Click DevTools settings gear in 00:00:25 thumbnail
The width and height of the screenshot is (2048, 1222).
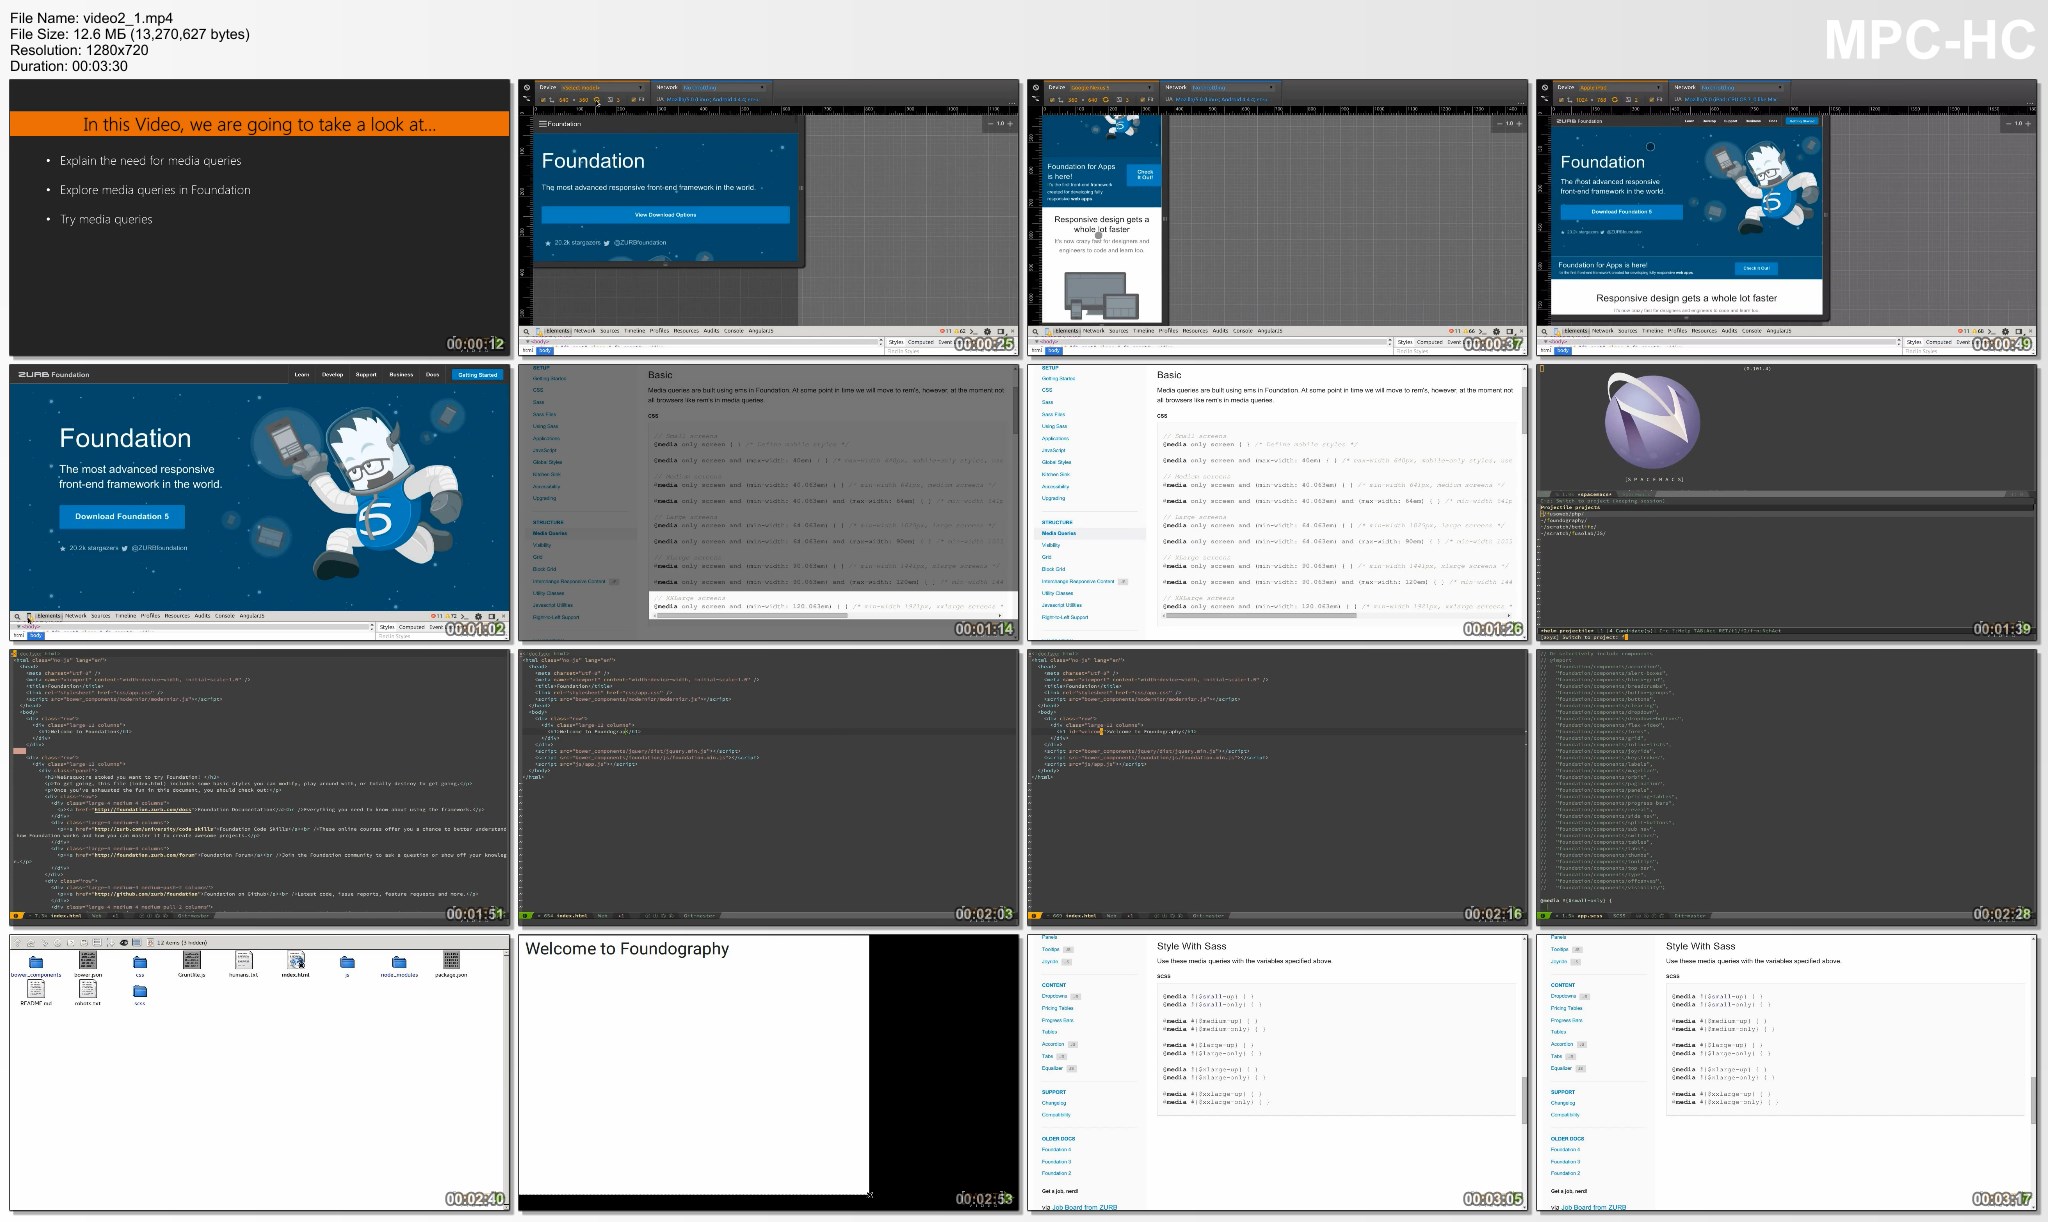click(x=987, y=331)
